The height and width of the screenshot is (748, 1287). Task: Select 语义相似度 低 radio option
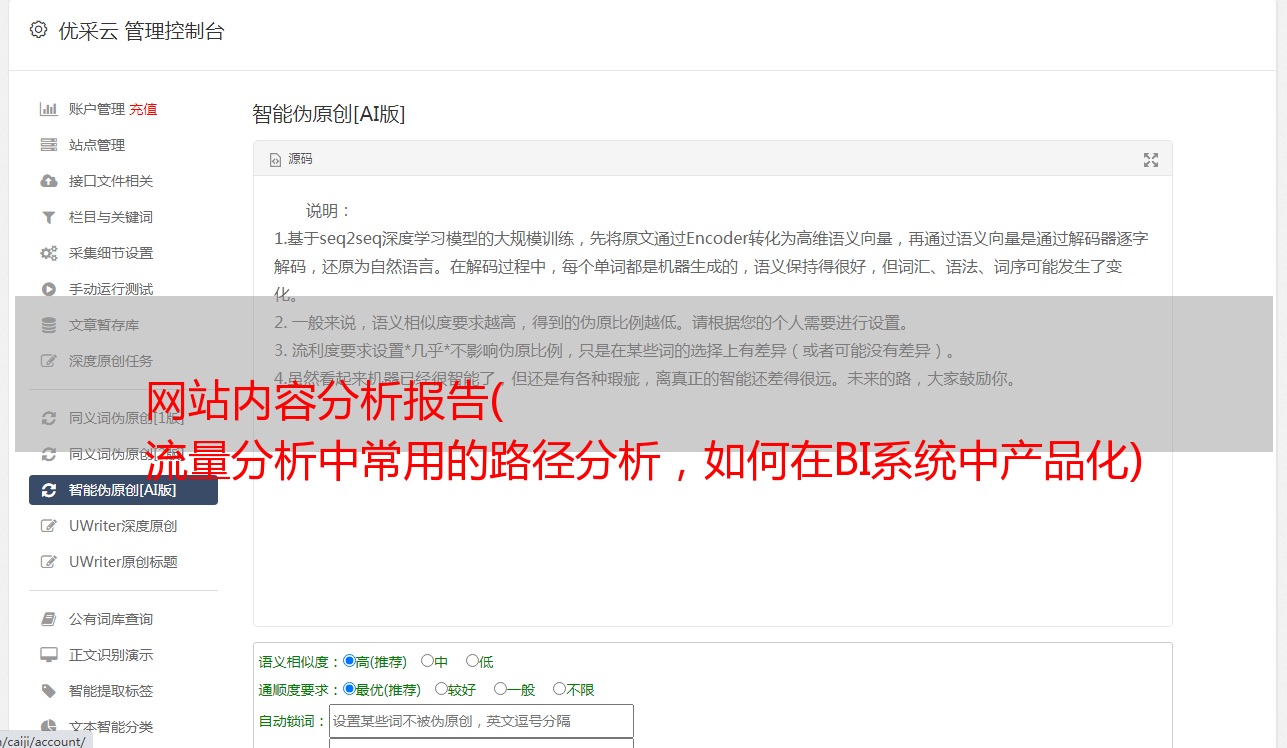(472, 661)
